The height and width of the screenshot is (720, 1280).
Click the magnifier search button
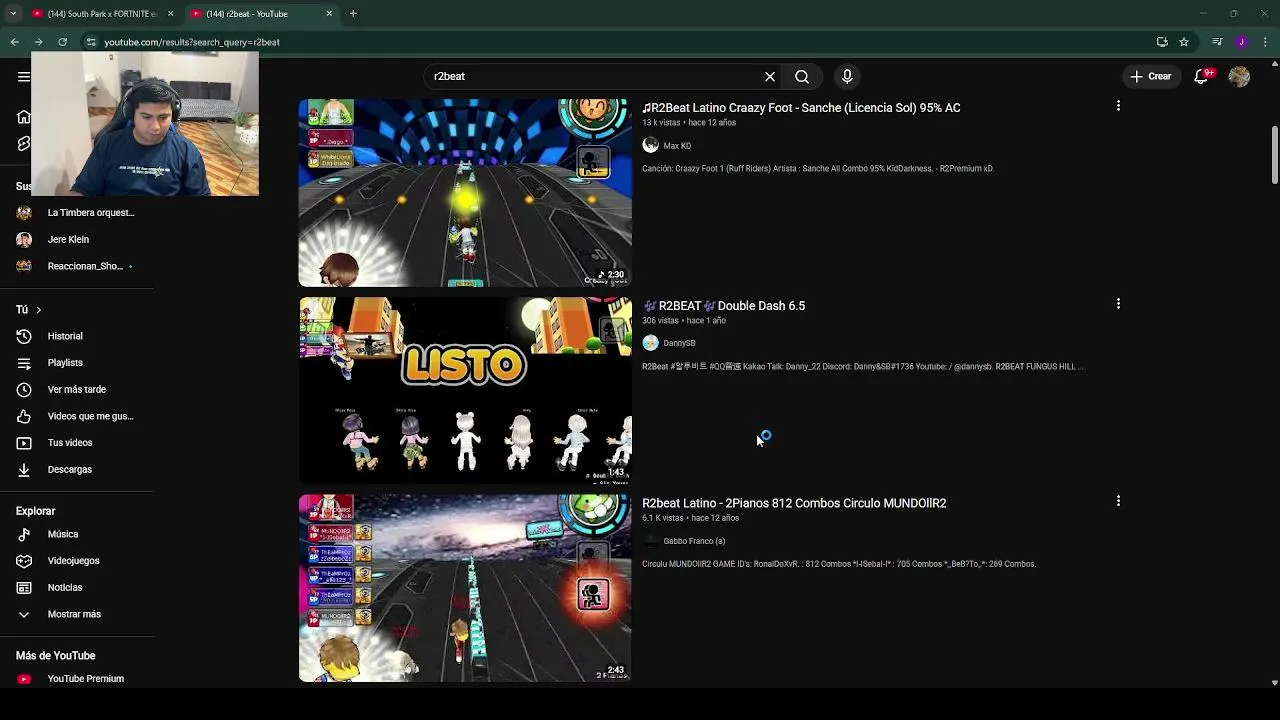[802, 76]
